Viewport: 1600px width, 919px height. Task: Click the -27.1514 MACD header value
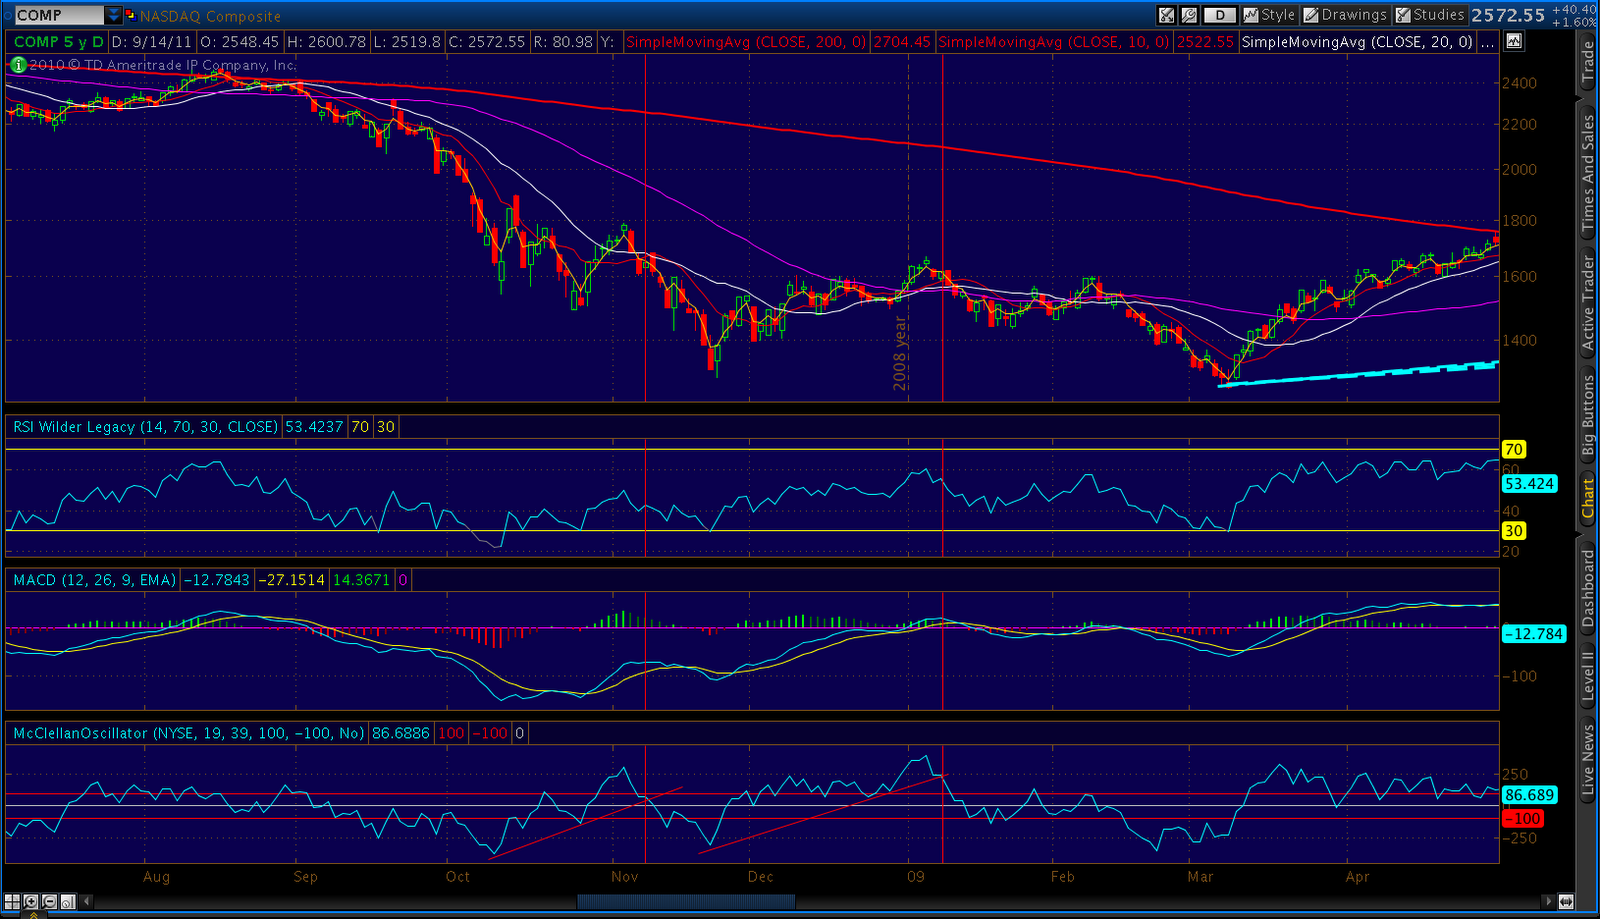click(292, 580)
